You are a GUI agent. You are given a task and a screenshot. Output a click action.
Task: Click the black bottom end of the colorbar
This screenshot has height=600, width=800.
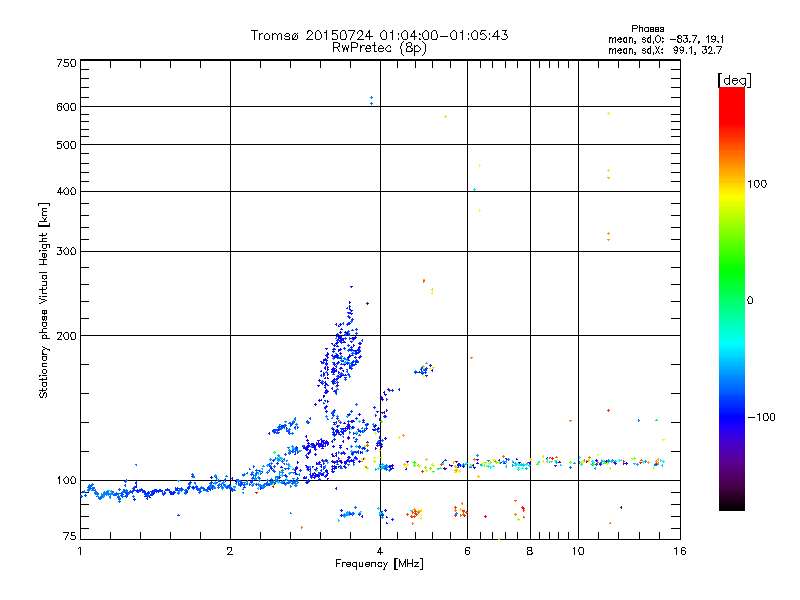click(x=732, y=505)
